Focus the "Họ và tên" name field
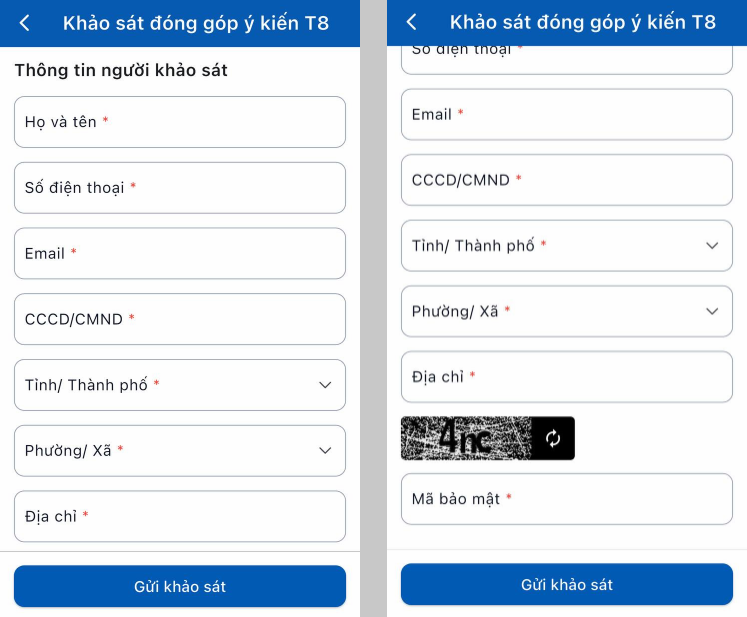The height and width of the screenshot is (617, 747). pos(180,122)
